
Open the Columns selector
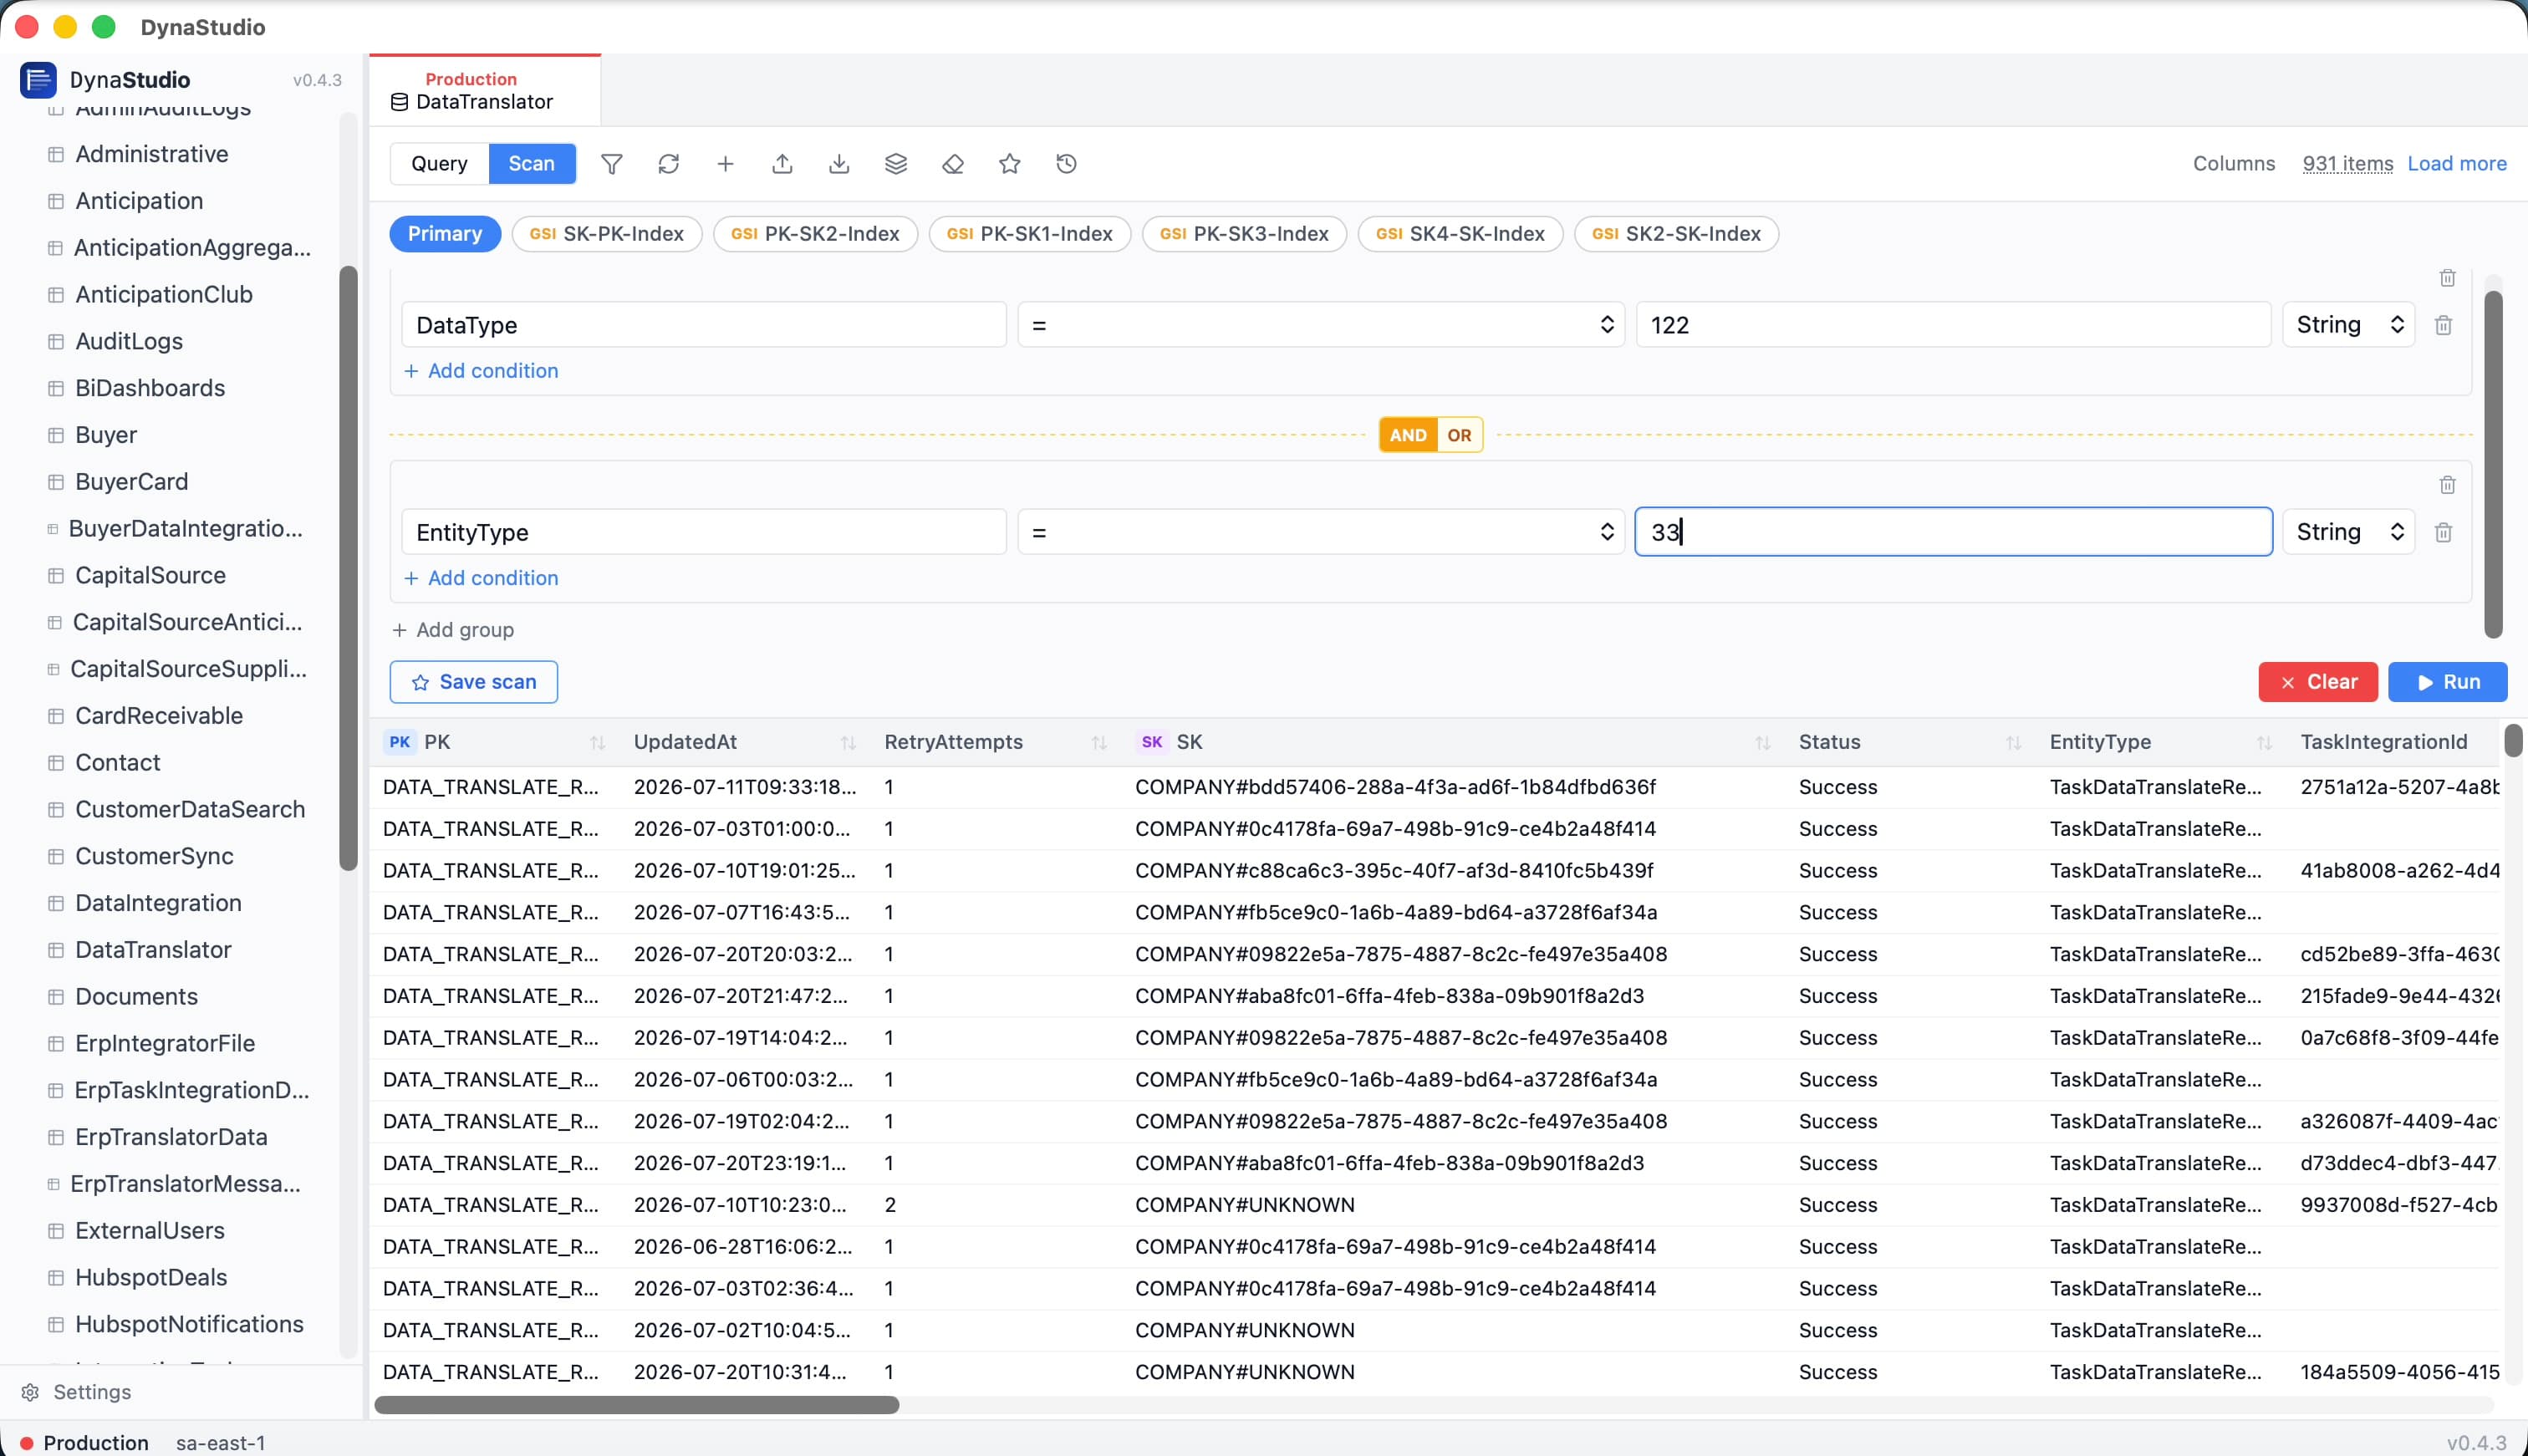2233,164
